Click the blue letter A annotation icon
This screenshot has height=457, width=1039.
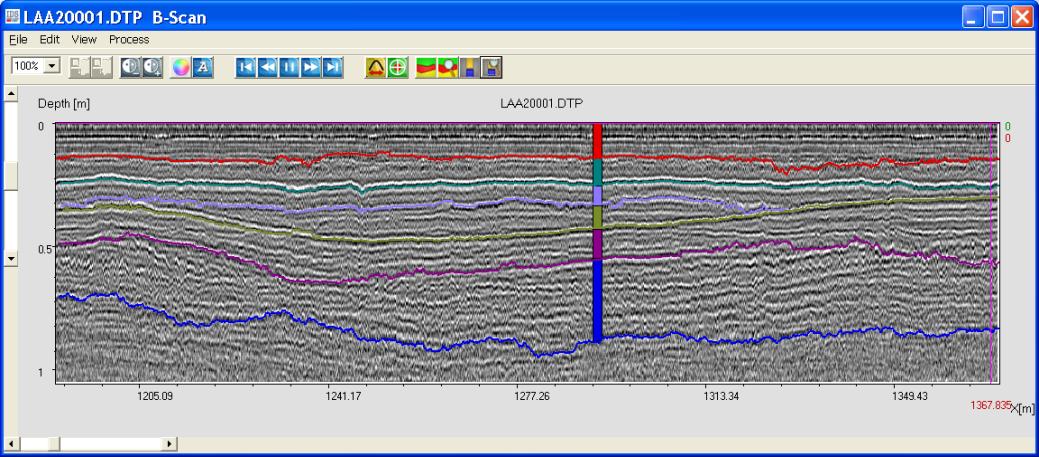click(x=203, y=67)
